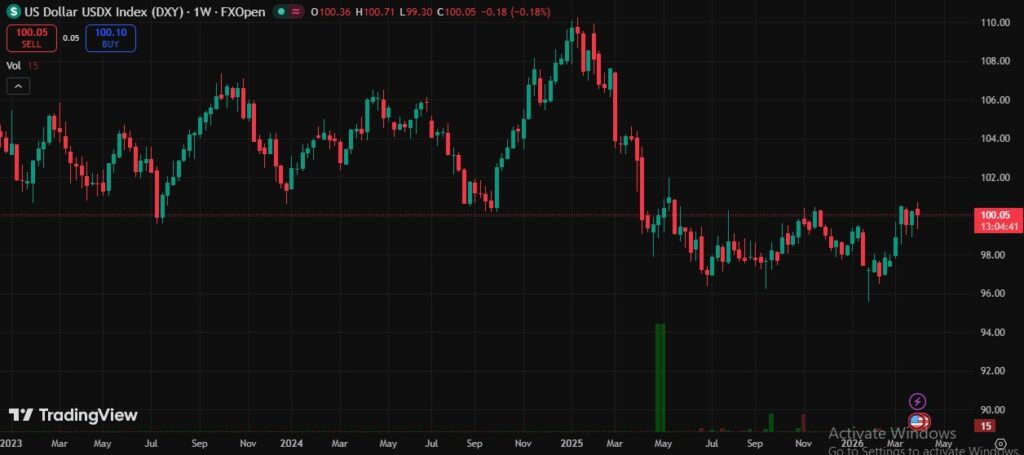Click the green dollar symbol logo icon

tap(15, 11)
